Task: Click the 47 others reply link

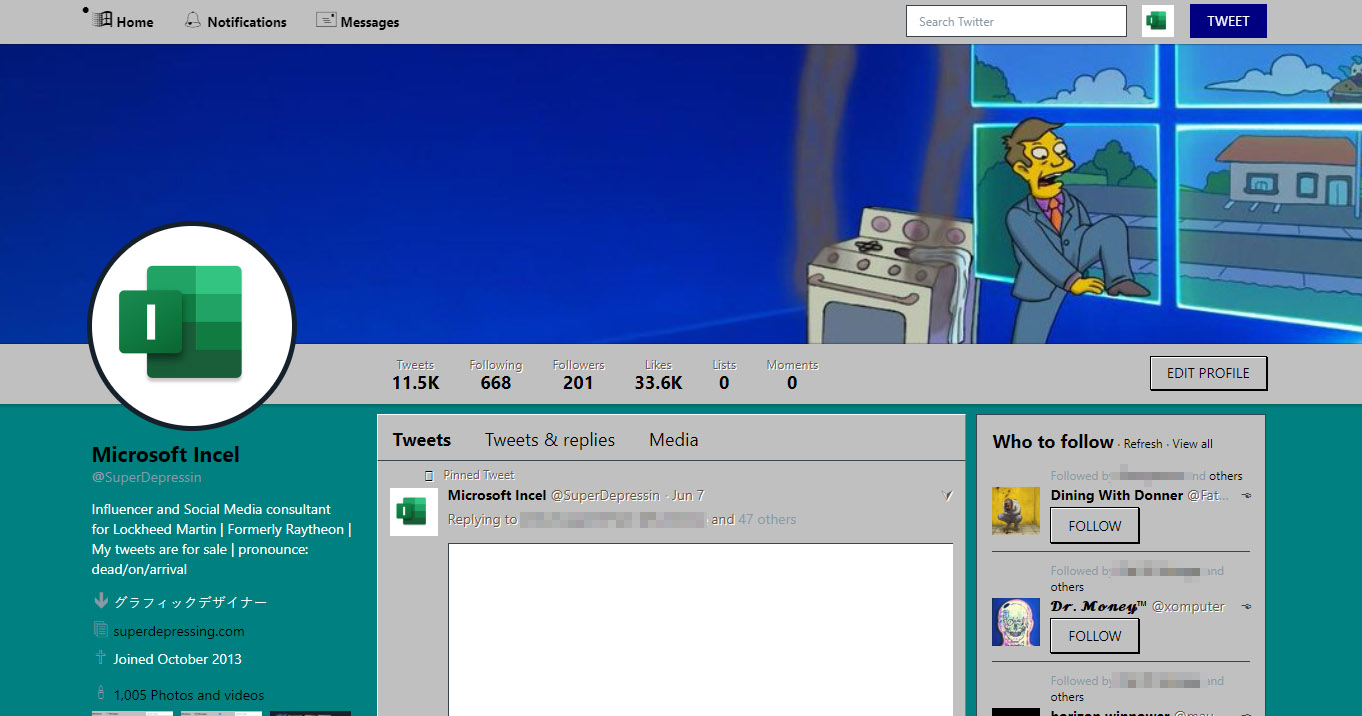Action: 767,519
